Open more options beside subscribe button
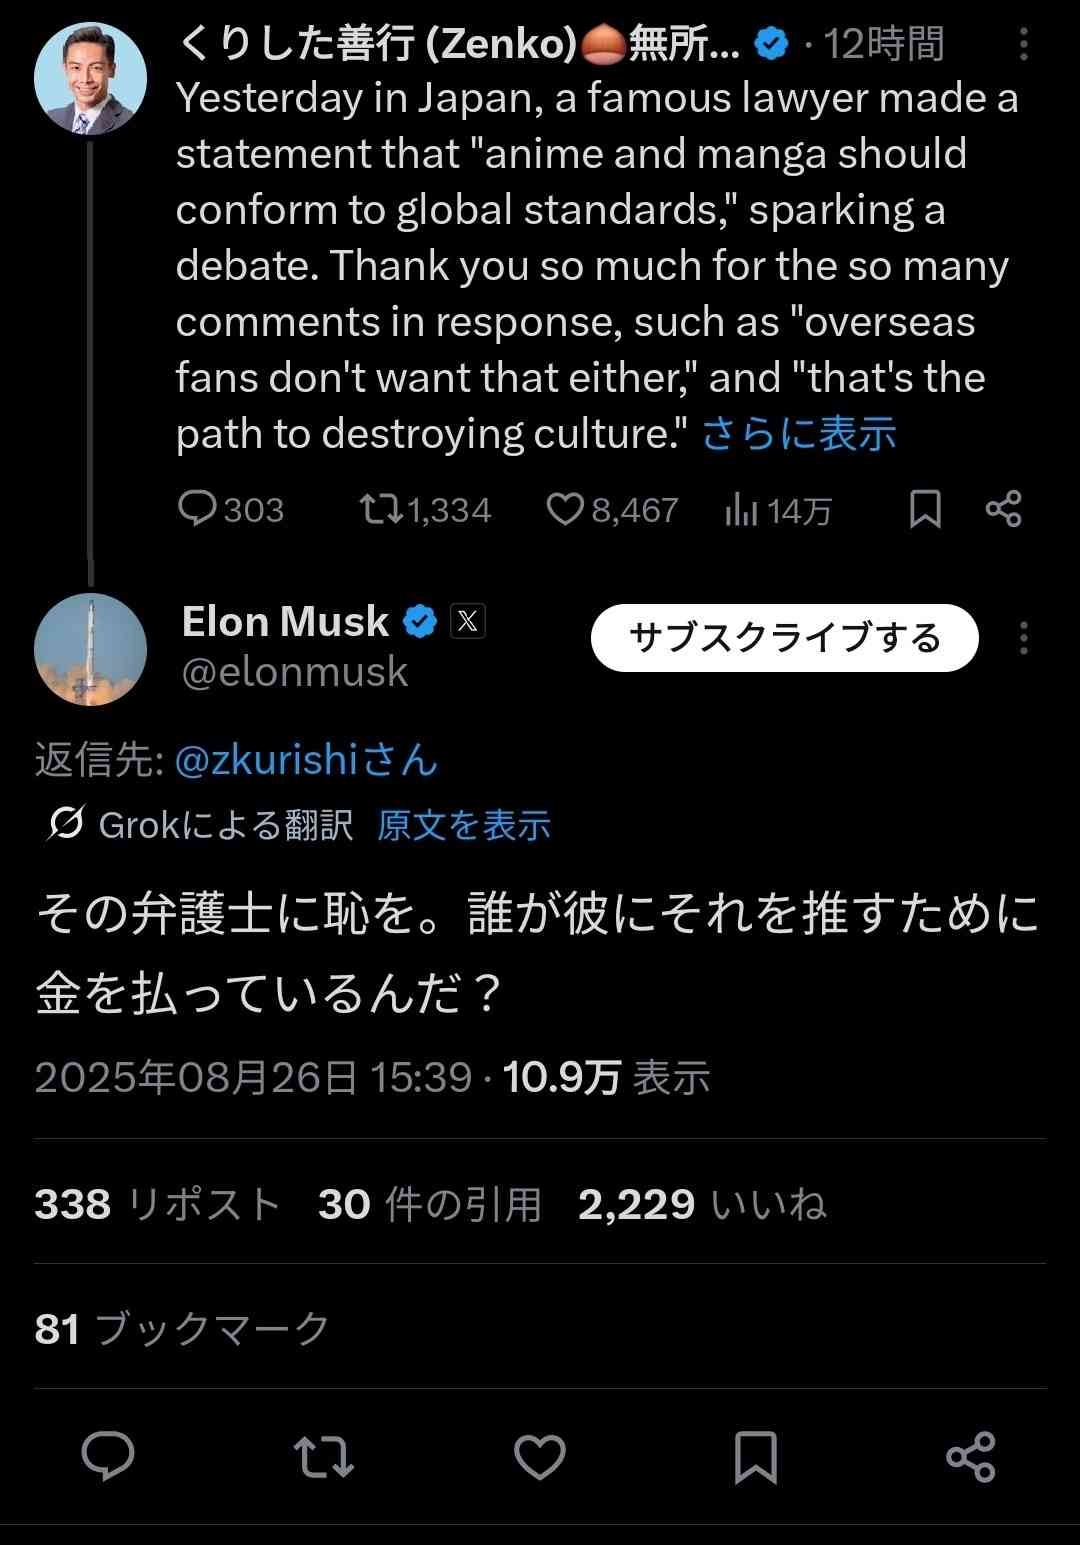Screen dimensions: 1080x1545 click(1023, 638)
